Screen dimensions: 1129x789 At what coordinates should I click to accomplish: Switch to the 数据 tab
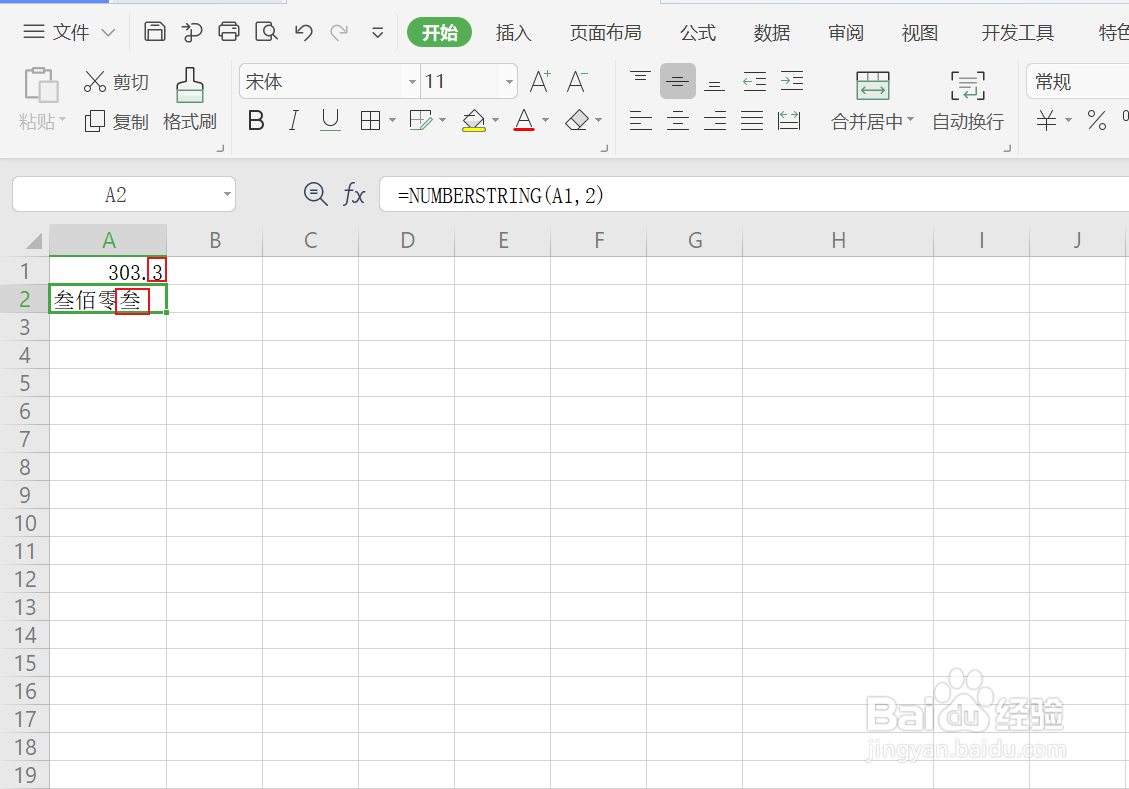[772, 32]
